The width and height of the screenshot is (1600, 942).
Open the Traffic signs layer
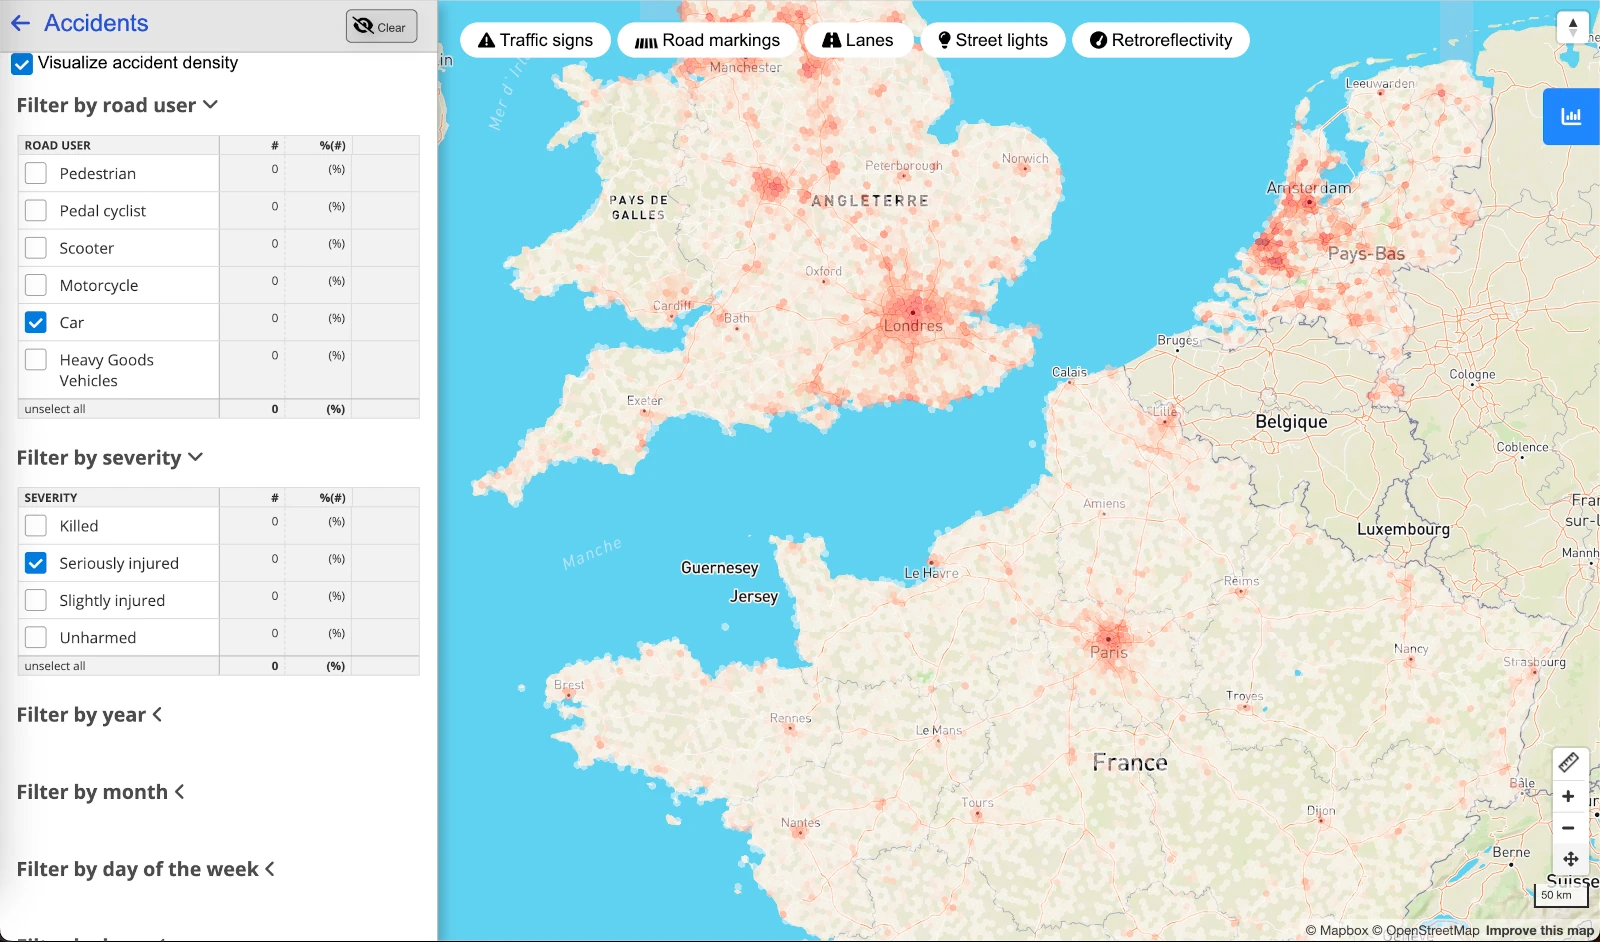coord(535,40)
